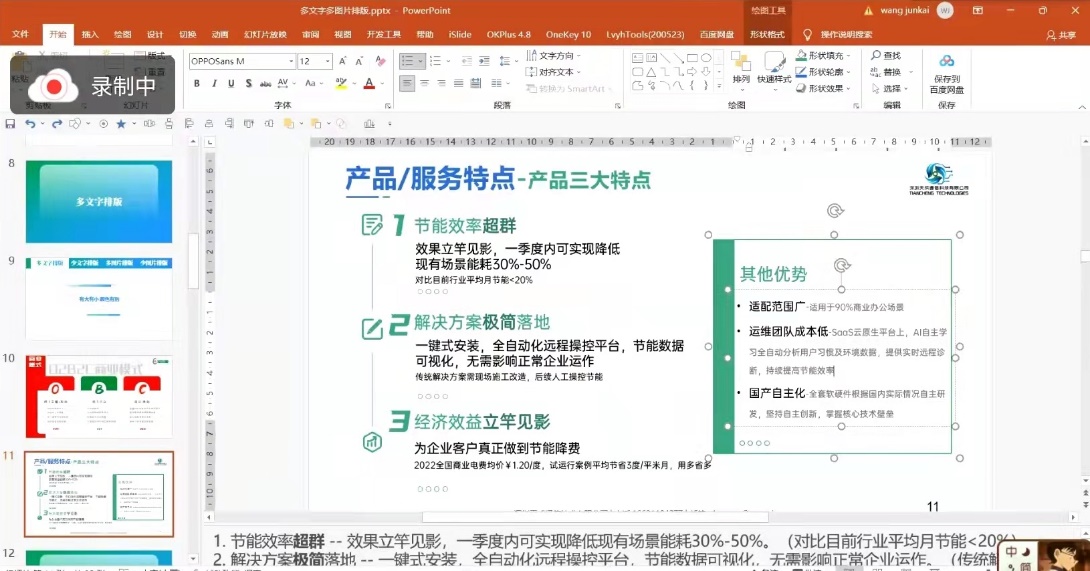
Task: Toggle underline text formatting
Action: coord(233,84)
